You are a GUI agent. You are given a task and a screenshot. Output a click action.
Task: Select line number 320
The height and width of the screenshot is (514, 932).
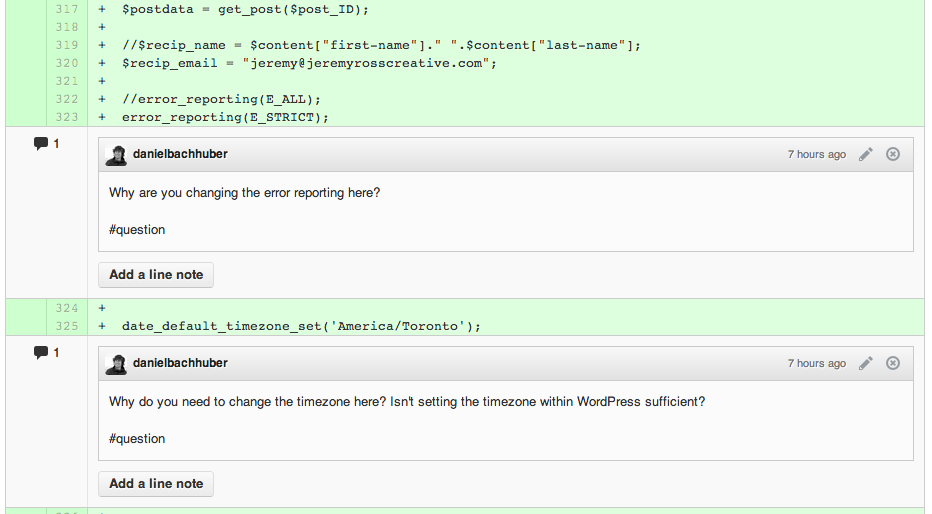tap(67, 63)
